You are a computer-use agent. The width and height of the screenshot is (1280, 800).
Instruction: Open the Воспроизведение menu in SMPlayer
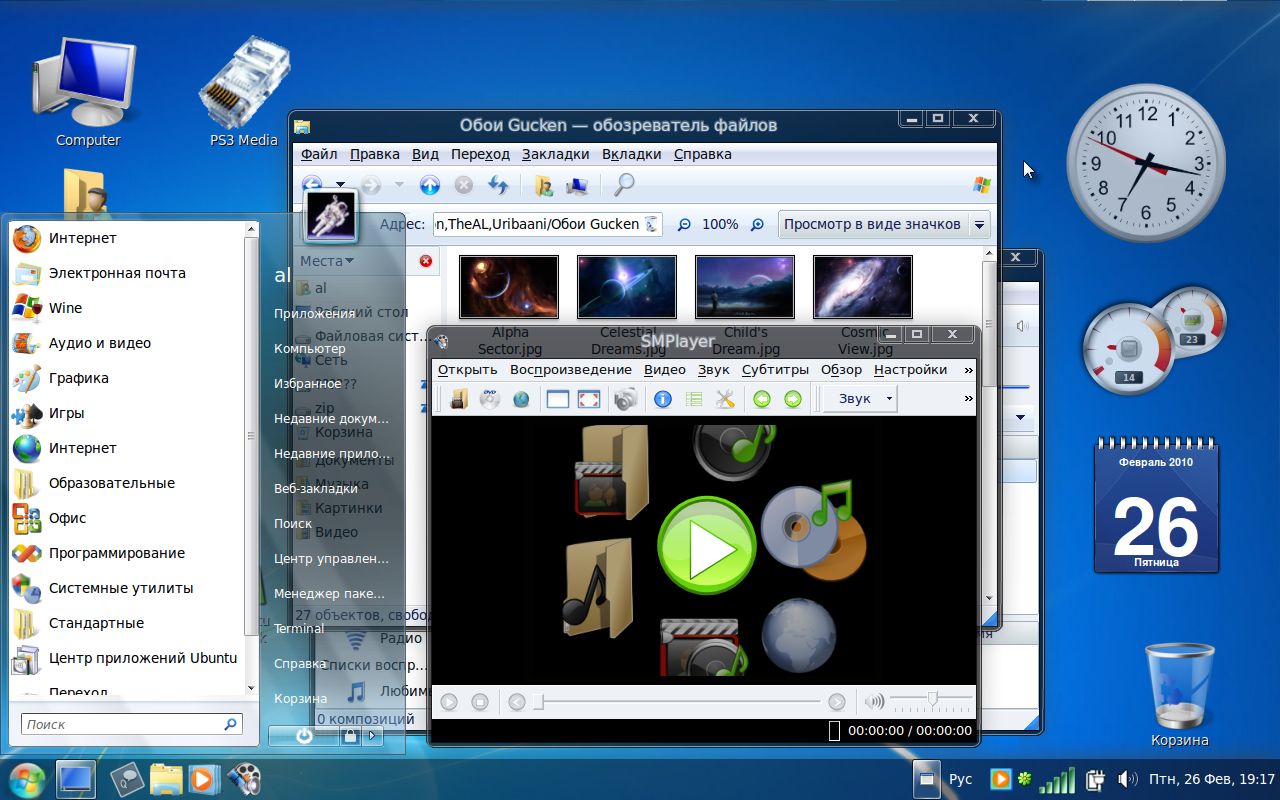tap(570, 370)
